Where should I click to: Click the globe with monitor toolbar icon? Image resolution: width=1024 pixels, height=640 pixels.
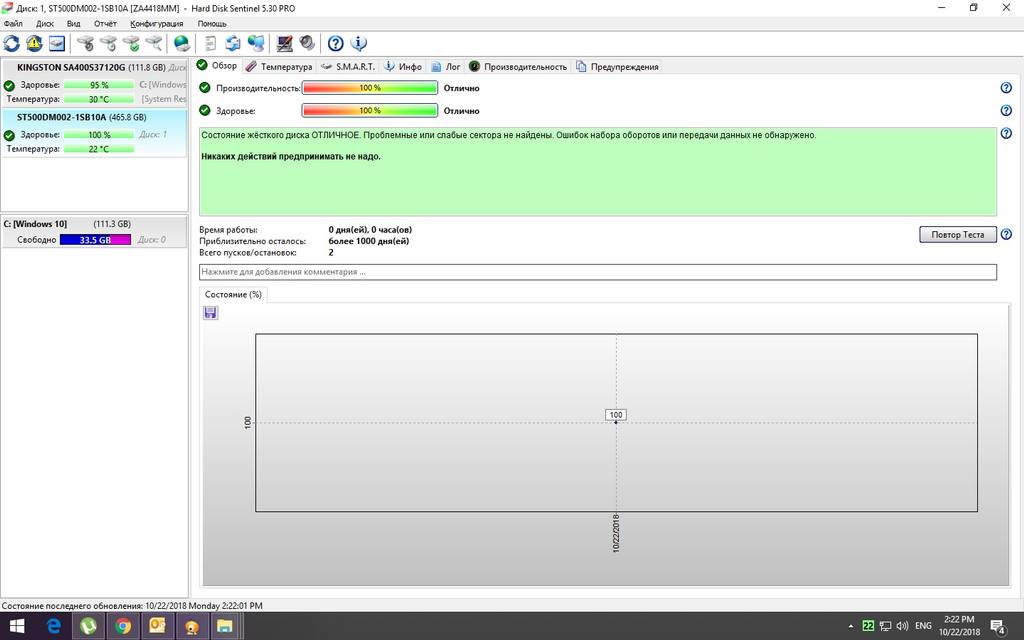tap(256, 44)
